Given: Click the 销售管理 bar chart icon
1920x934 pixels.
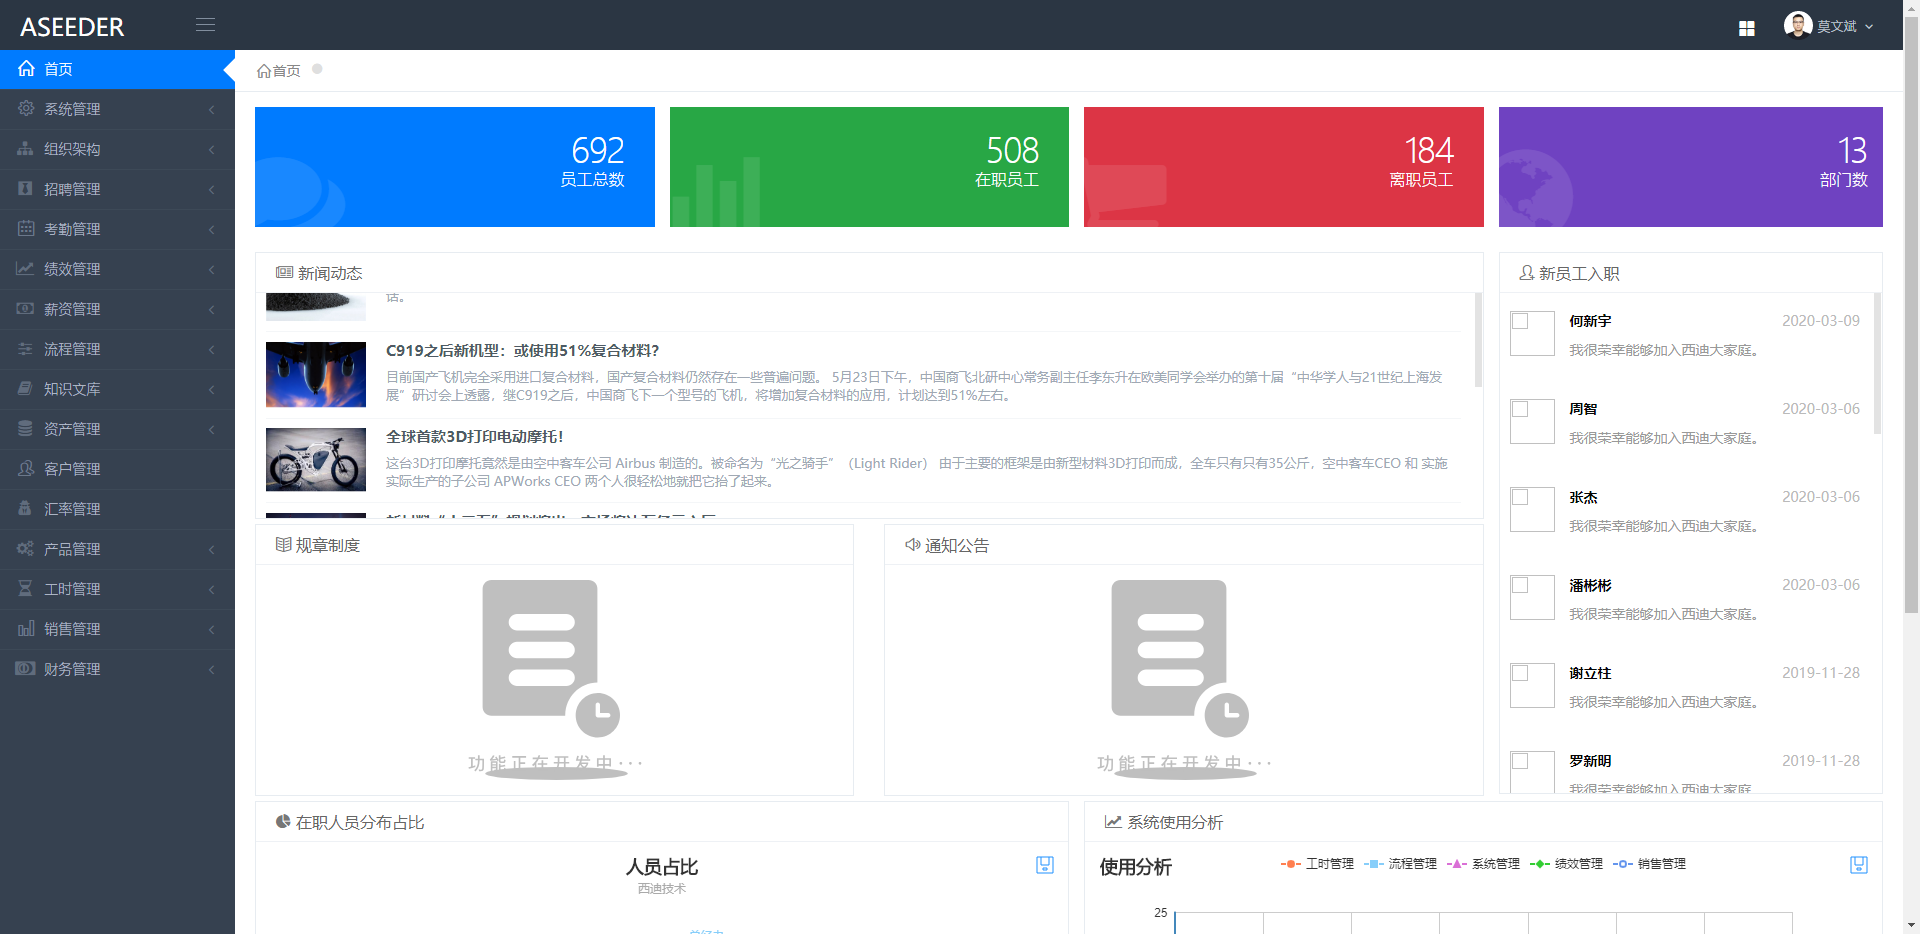Looking at the screenshot, I should 26,628.
